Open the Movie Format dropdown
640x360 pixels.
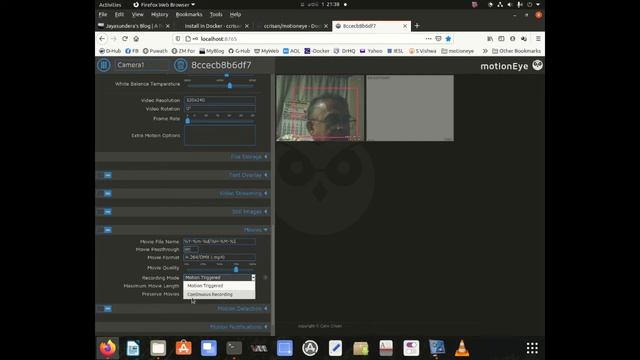coord(220,258)
